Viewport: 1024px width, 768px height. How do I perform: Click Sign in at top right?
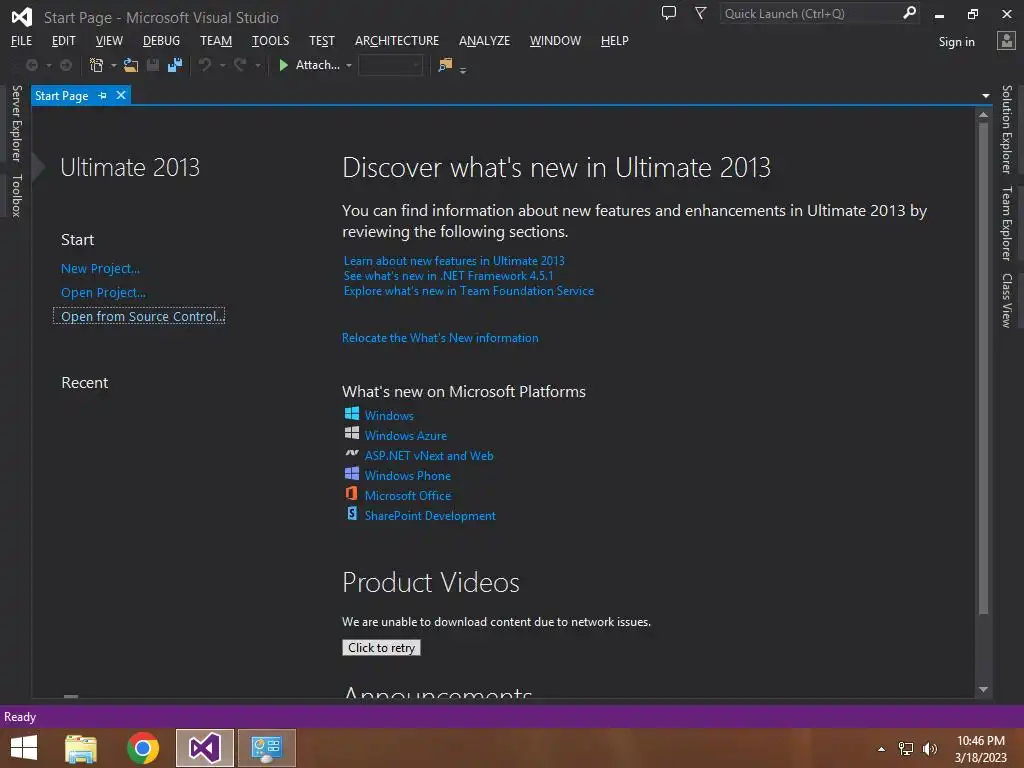click(x=956, y=41)
